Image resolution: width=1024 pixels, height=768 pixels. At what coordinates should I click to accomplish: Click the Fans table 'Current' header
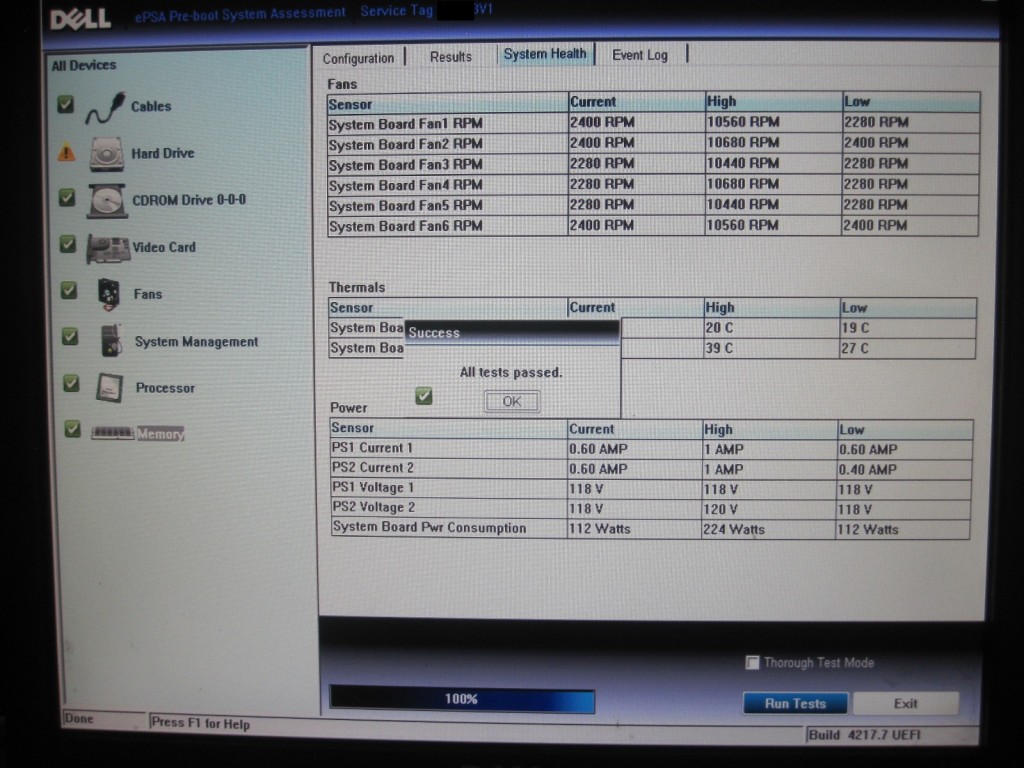point(593,102)
